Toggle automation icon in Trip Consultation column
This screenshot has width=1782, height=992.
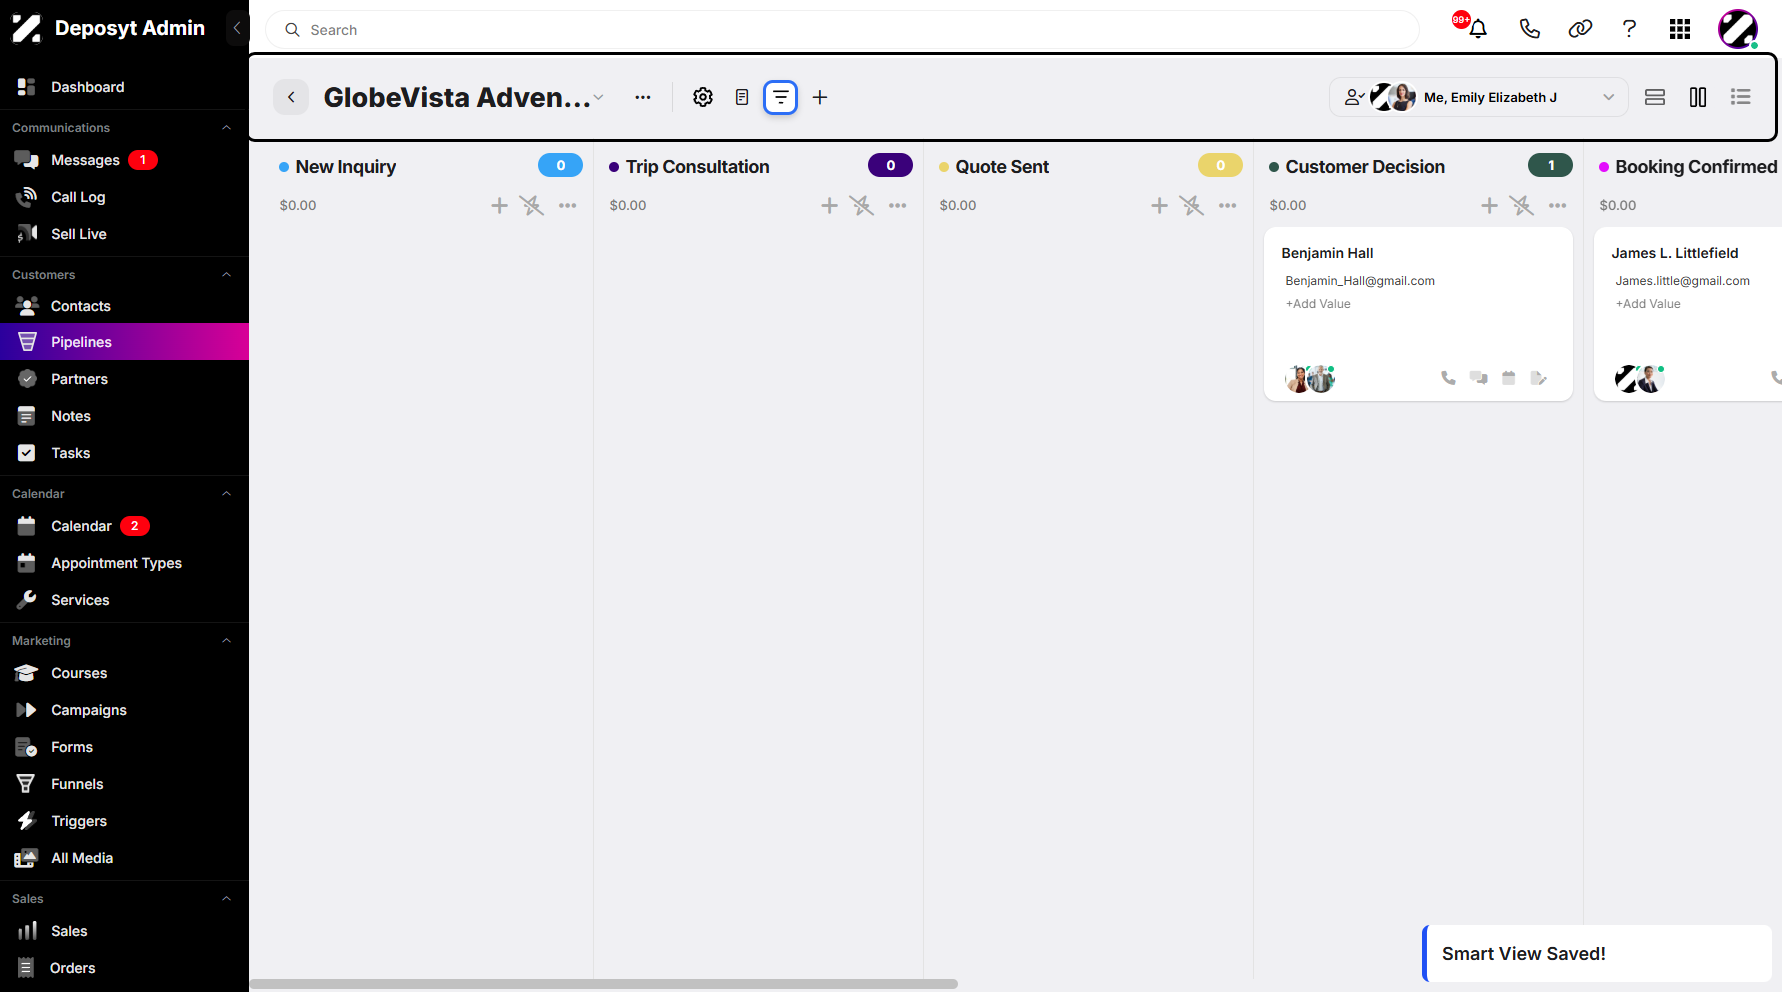[x=861, y=205]
